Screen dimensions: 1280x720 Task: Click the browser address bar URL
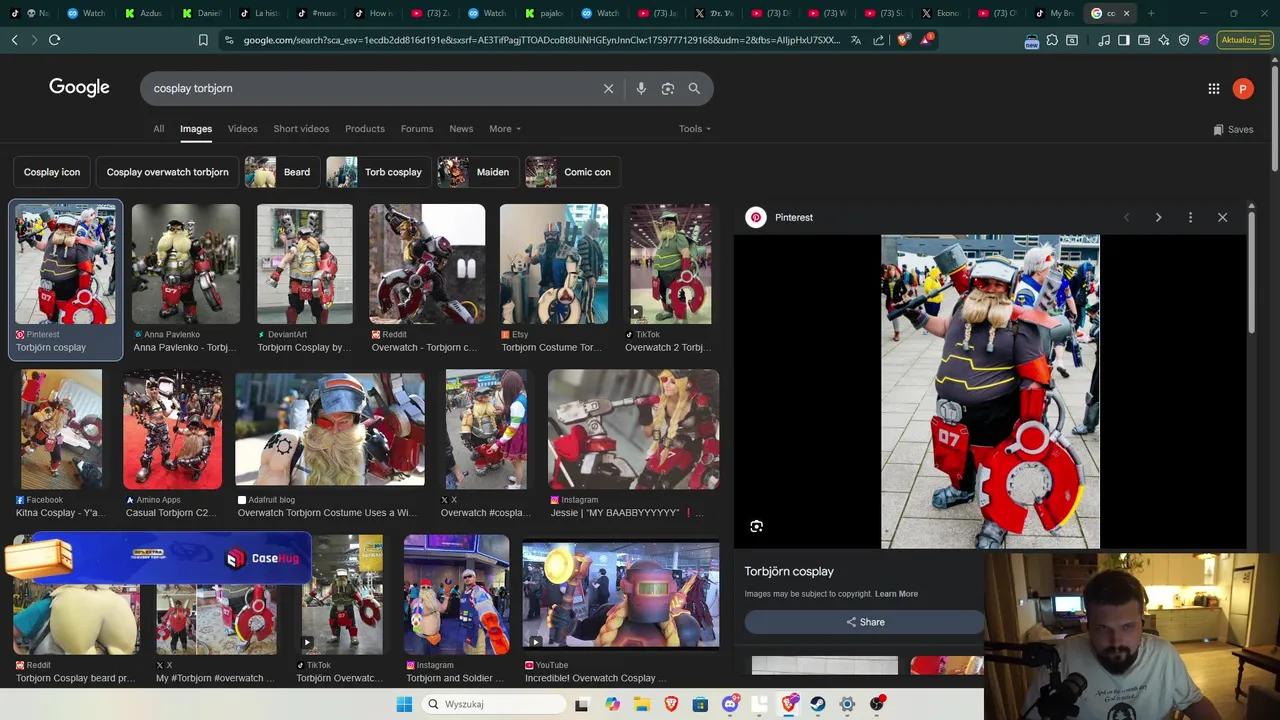(540, 40)
